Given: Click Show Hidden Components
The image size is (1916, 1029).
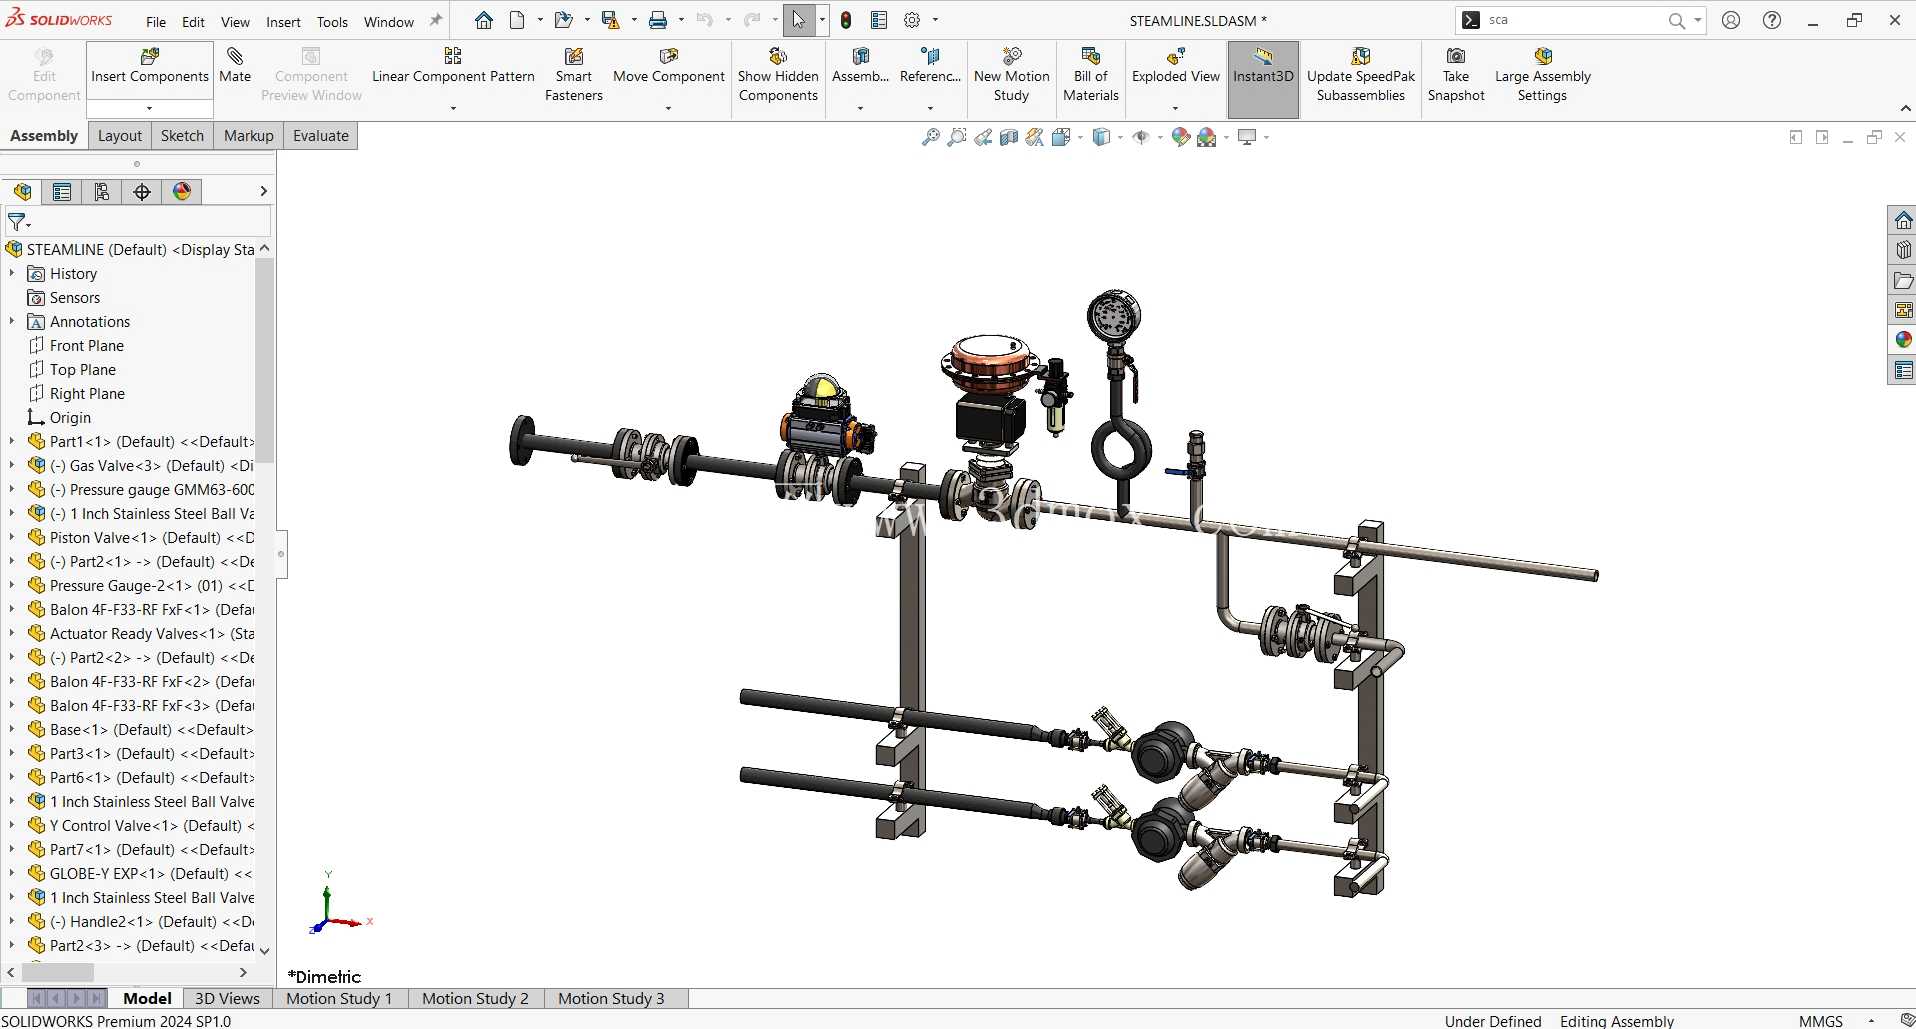Looking at the screenshot, I should (778, 75).
